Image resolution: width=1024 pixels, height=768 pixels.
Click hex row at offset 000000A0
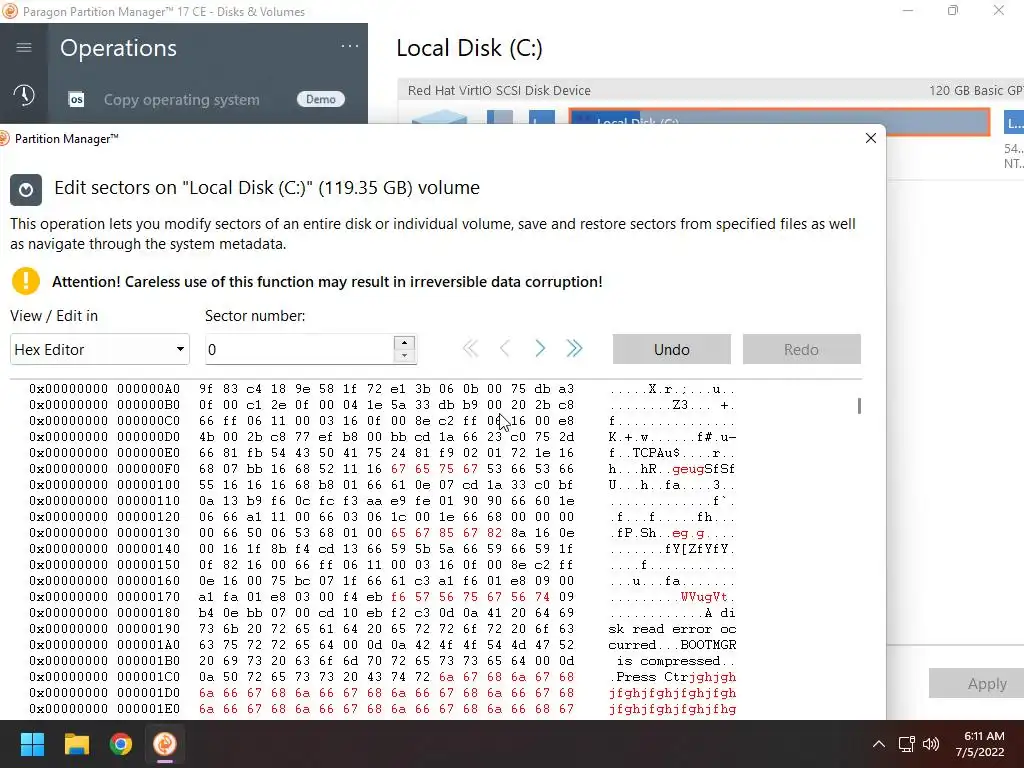382,389
